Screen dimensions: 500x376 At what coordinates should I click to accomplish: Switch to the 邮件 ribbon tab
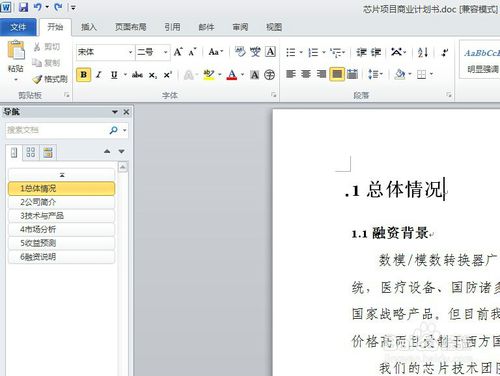click(x=206, y=27)
